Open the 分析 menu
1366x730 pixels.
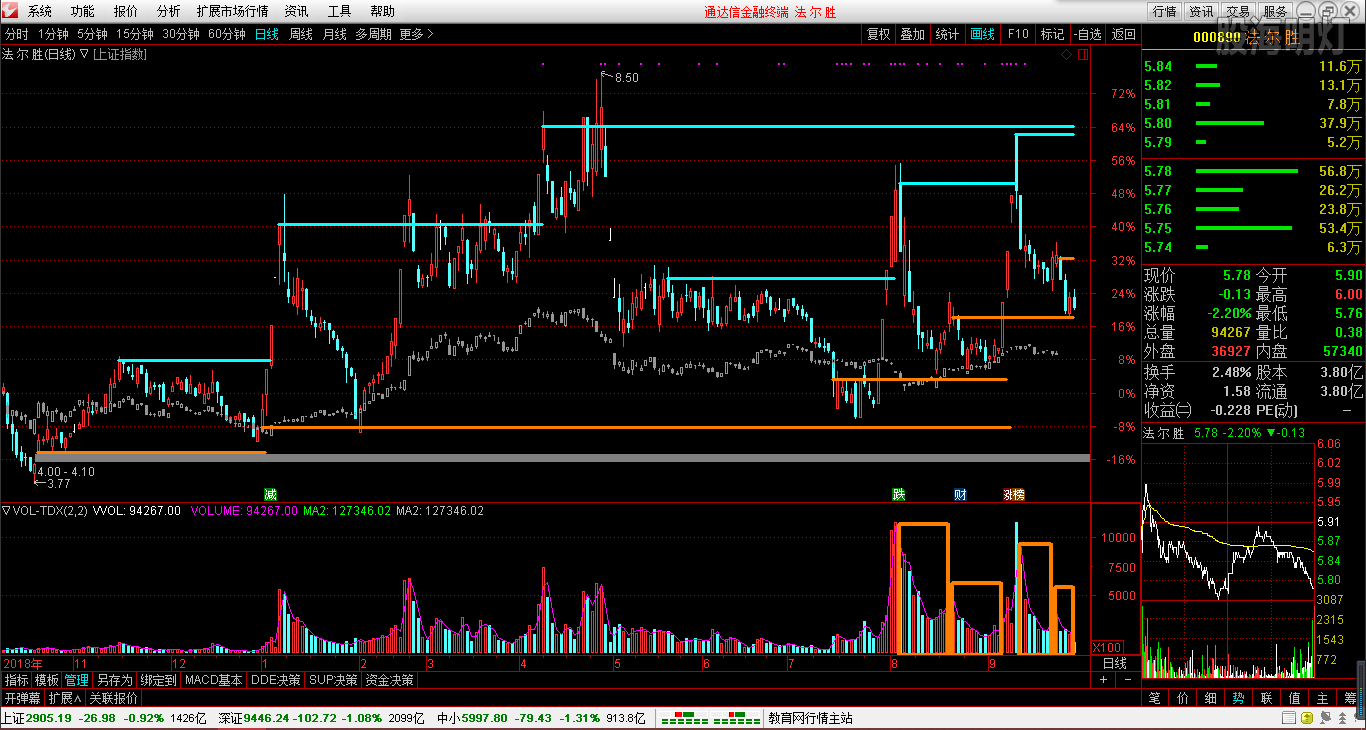[x=169, y=11]
